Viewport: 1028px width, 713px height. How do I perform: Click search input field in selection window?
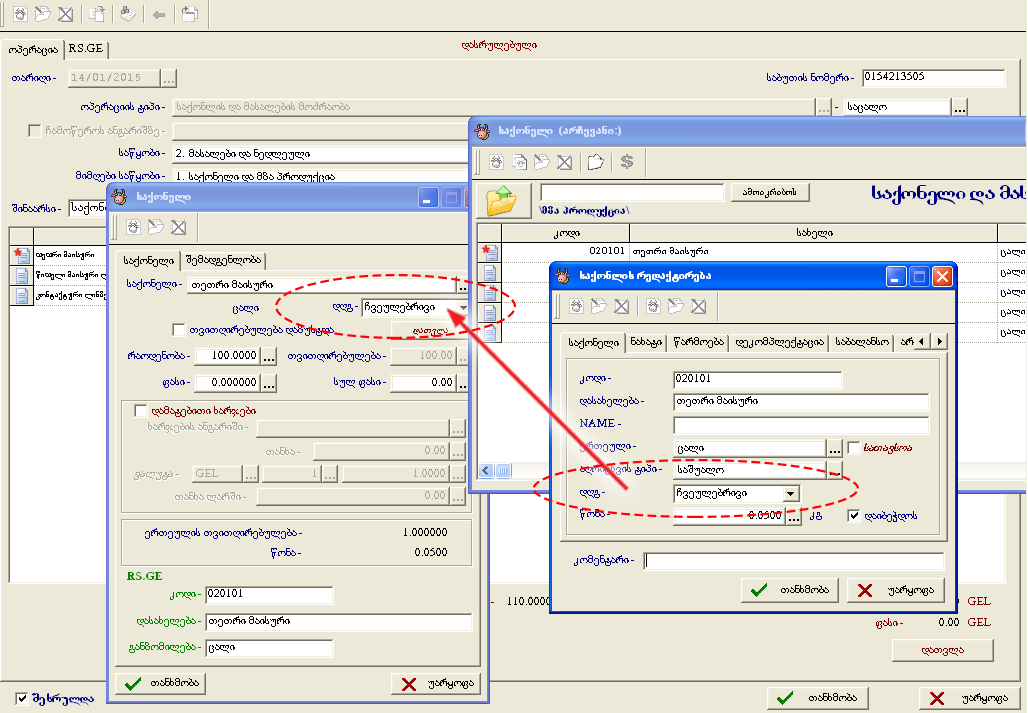631,192
